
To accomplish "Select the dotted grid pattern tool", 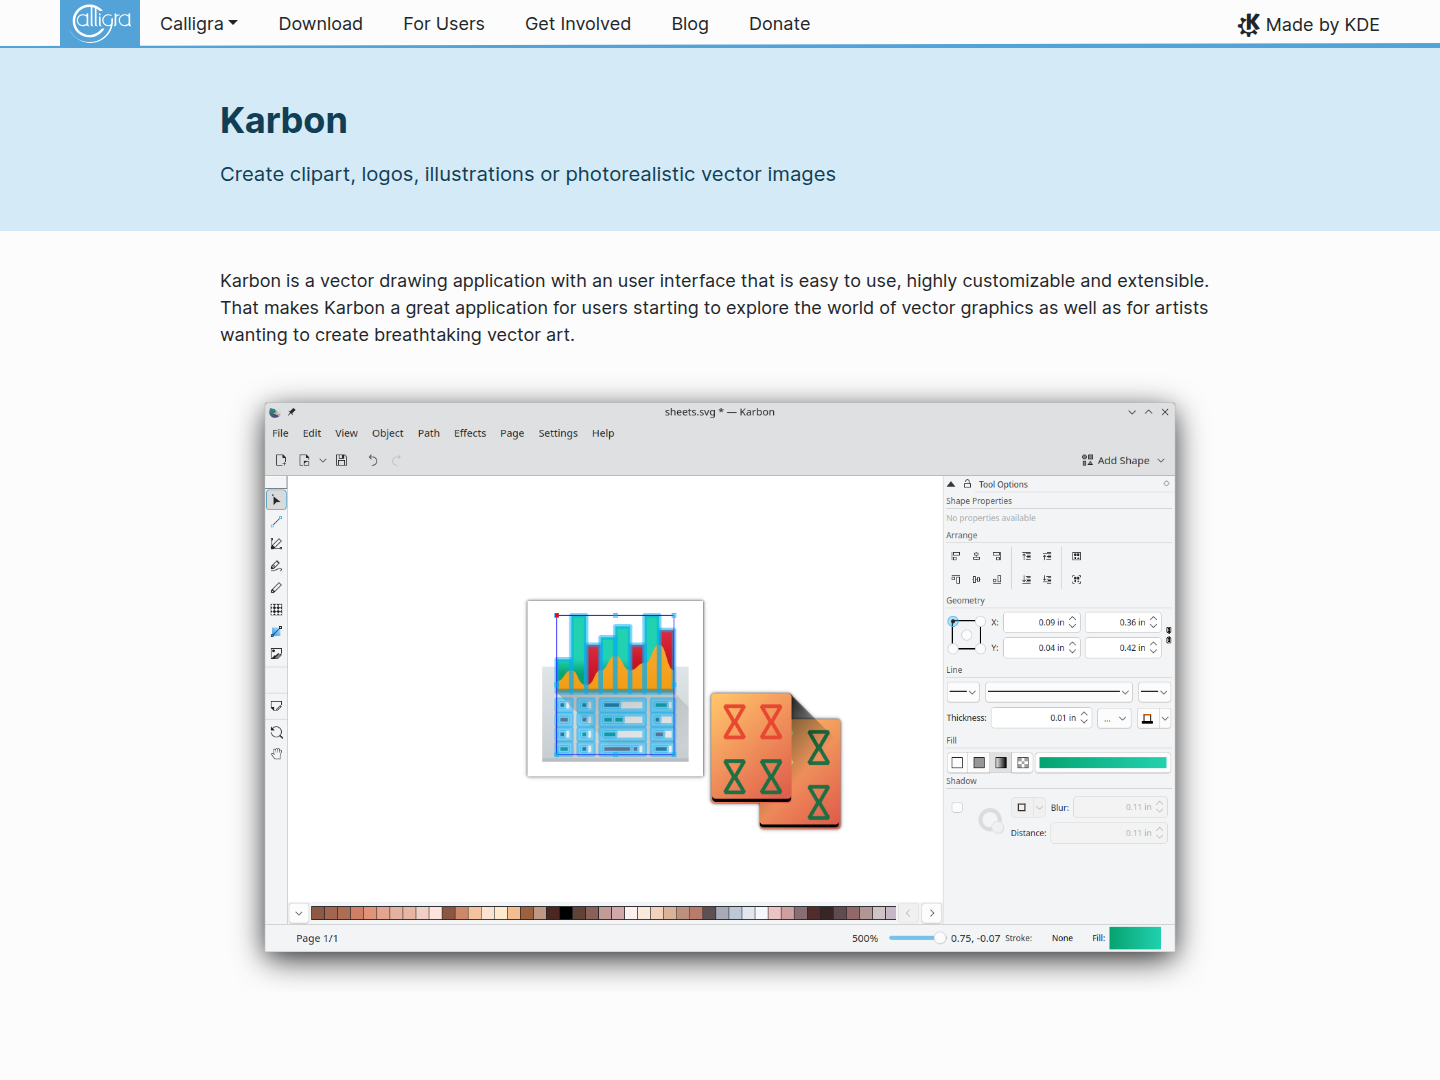I will (x=276, y=610).
